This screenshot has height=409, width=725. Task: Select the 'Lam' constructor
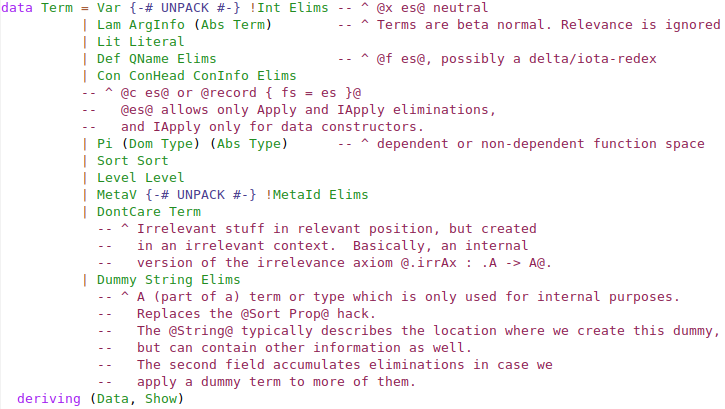(x=109, y=25)
